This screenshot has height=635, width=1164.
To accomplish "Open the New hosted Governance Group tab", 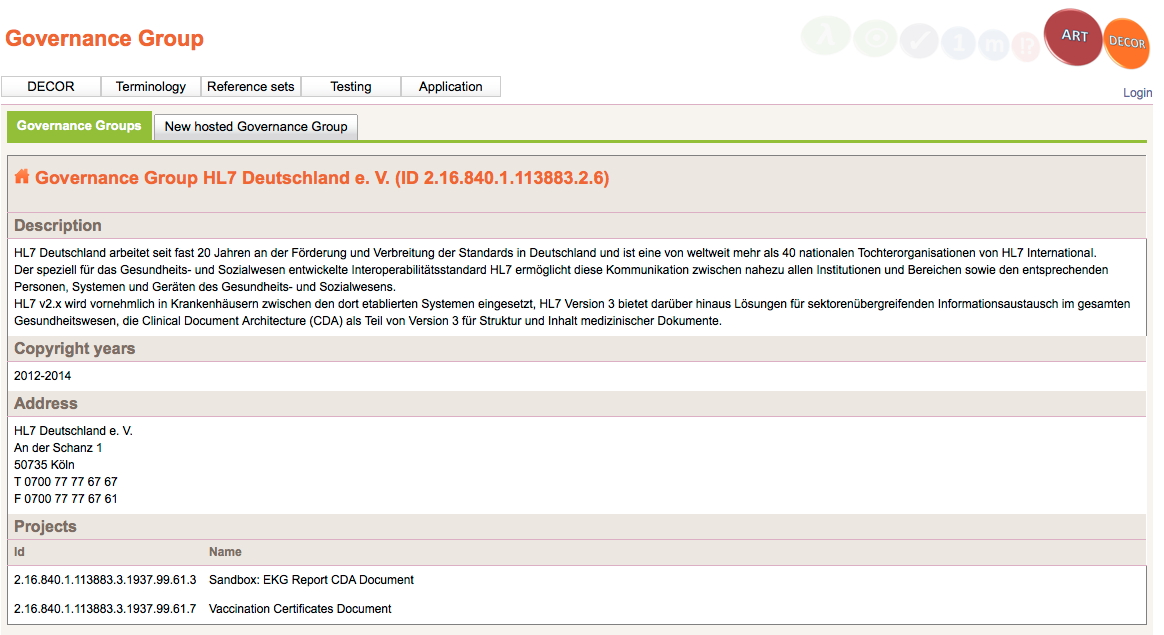I will (256, 126).
